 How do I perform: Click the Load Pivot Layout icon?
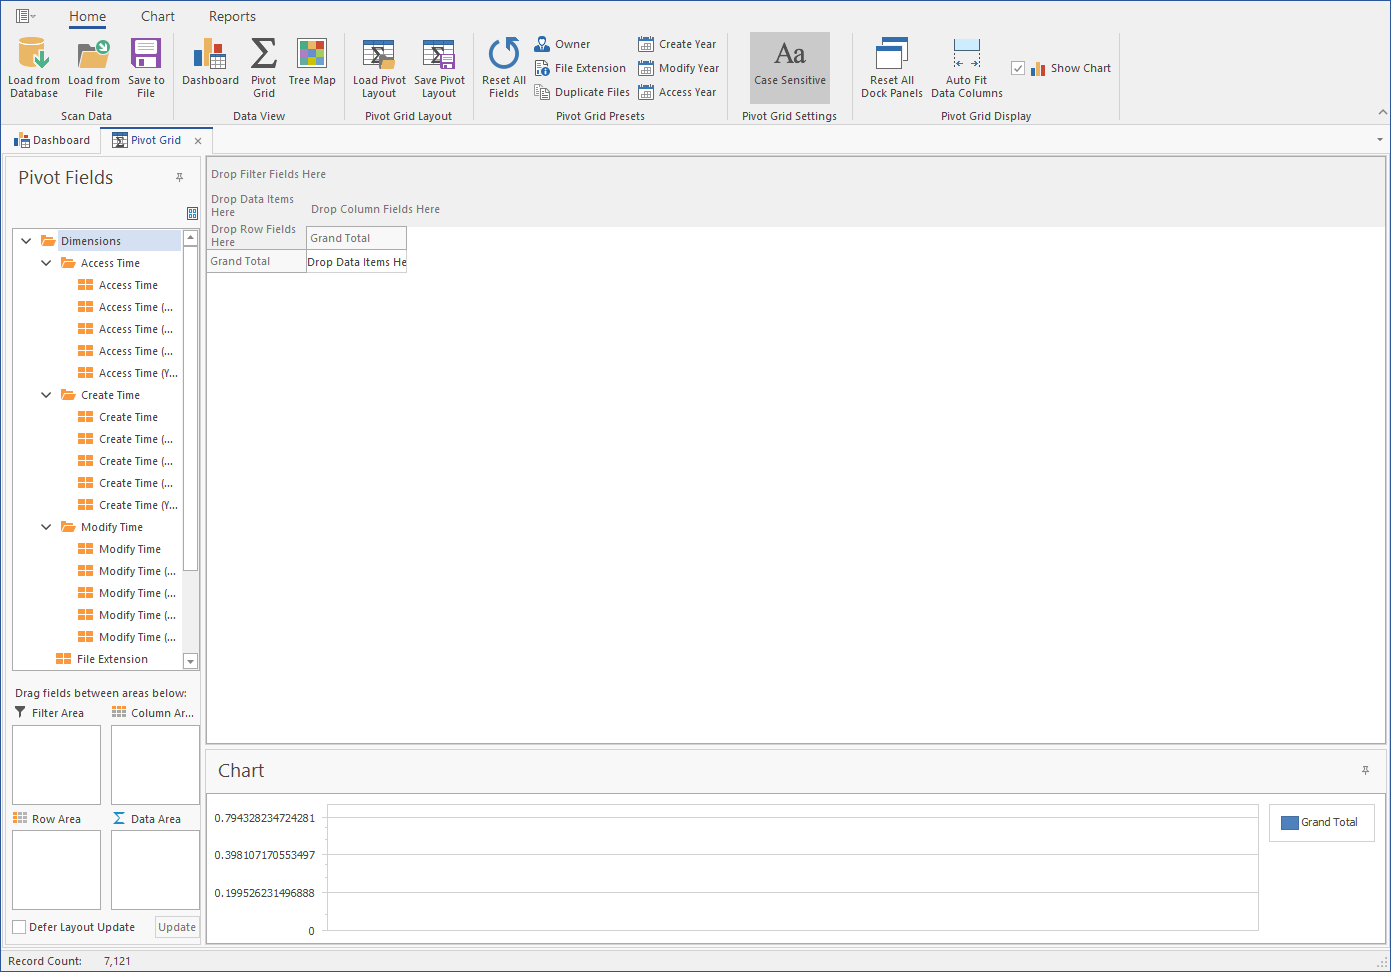coord(379,53)
